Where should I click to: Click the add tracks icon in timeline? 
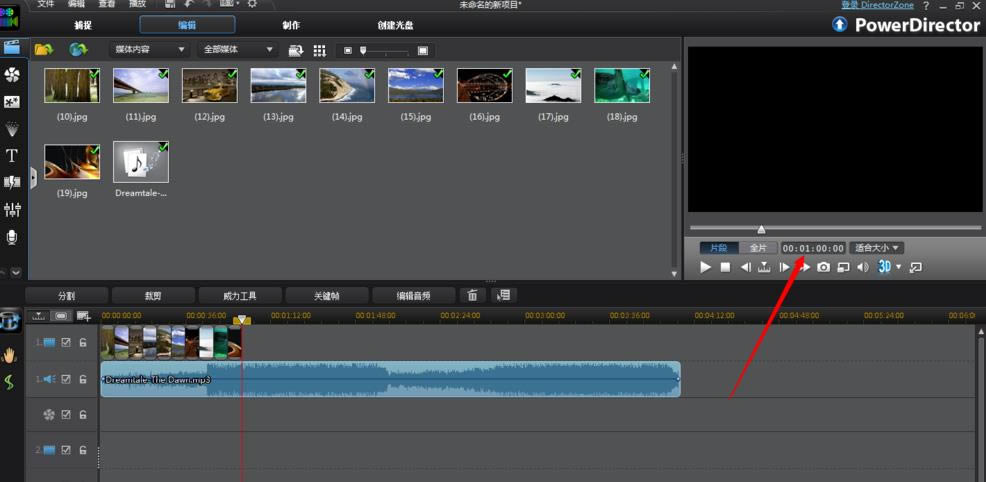[x=83, y=316]
